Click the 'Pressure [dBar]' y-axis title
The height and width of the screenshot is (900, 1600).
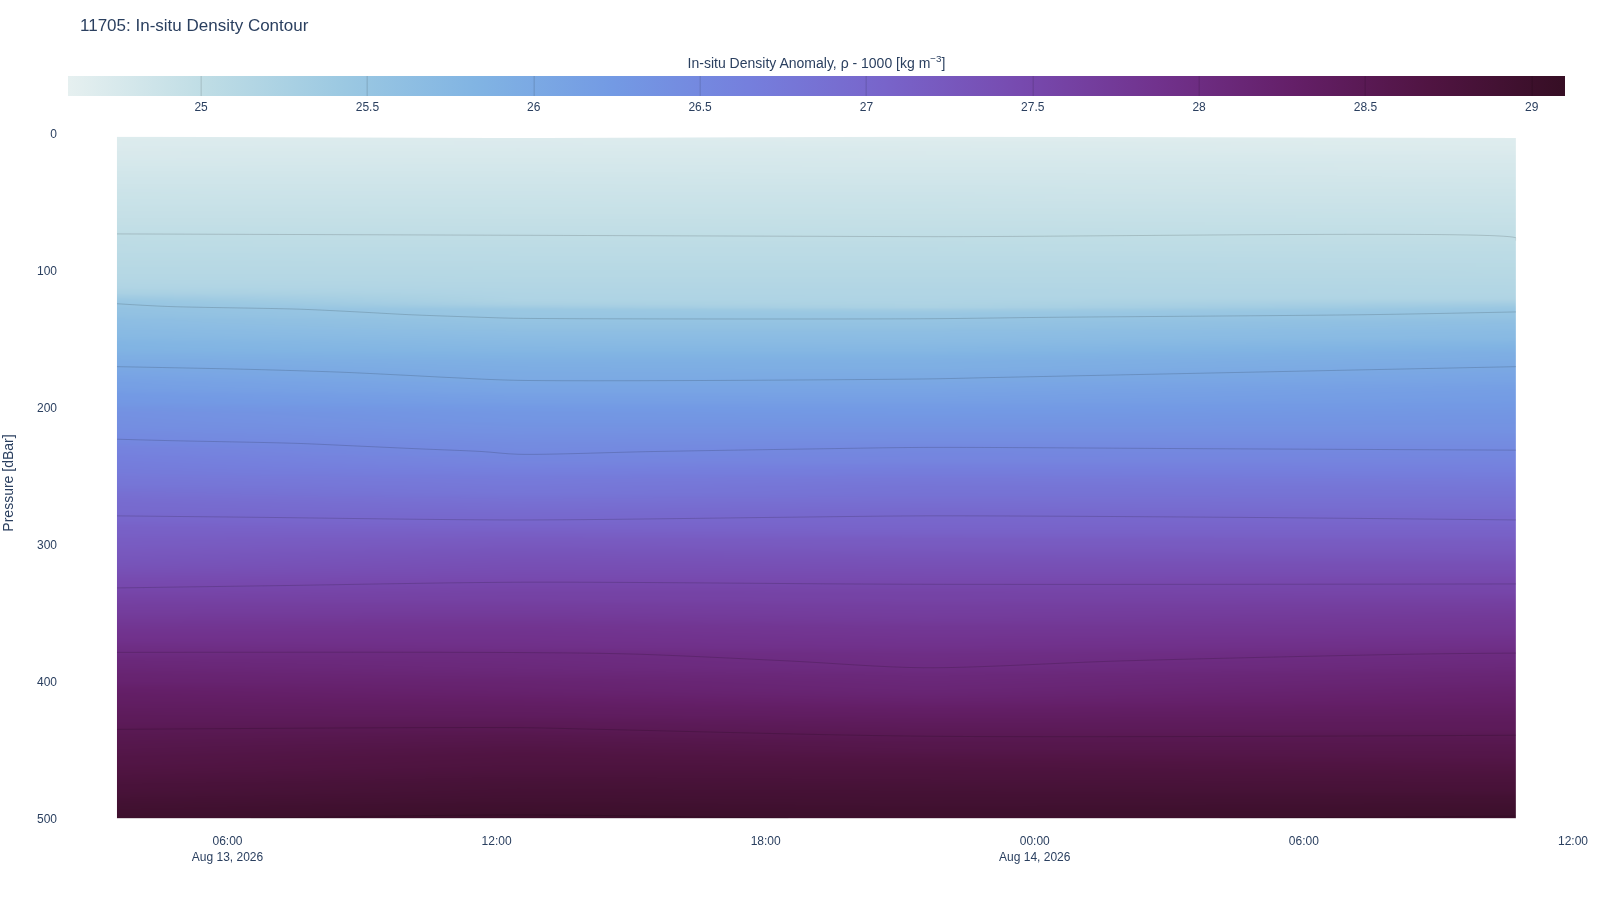9,483
